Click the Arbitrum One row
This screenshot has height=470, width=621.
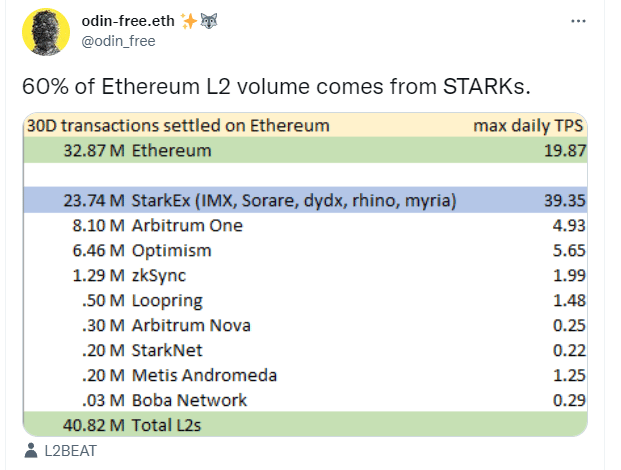(x=304, y=226)
